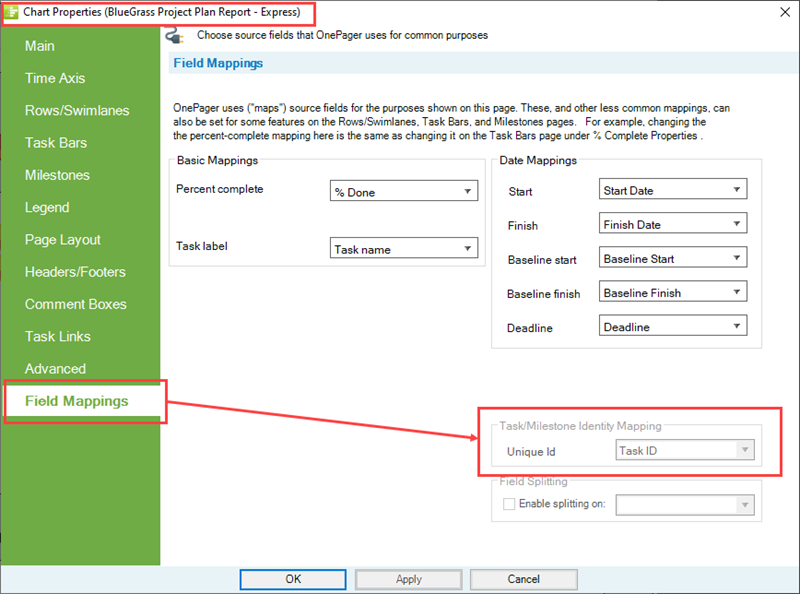Click the Field Mappings section heading
The image size is (800, 594).
coord(218,63)
